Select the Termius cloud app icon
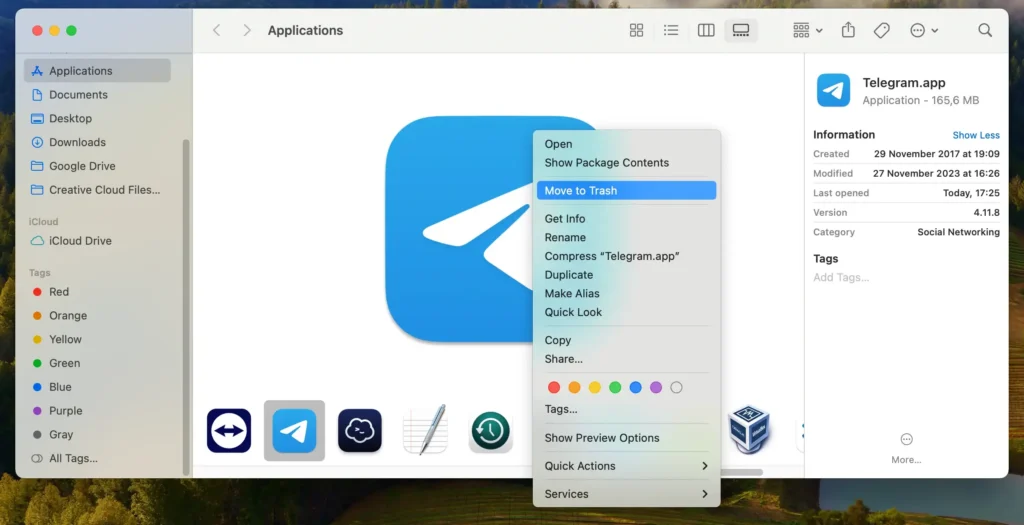The height and width of the screenshot is (525, 1024). (360, 430)
